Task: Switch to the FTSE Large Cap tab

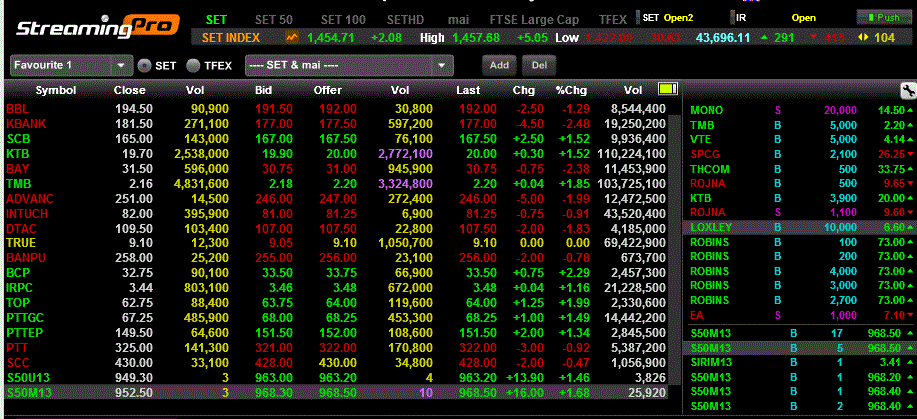Action: coord(534,19)
